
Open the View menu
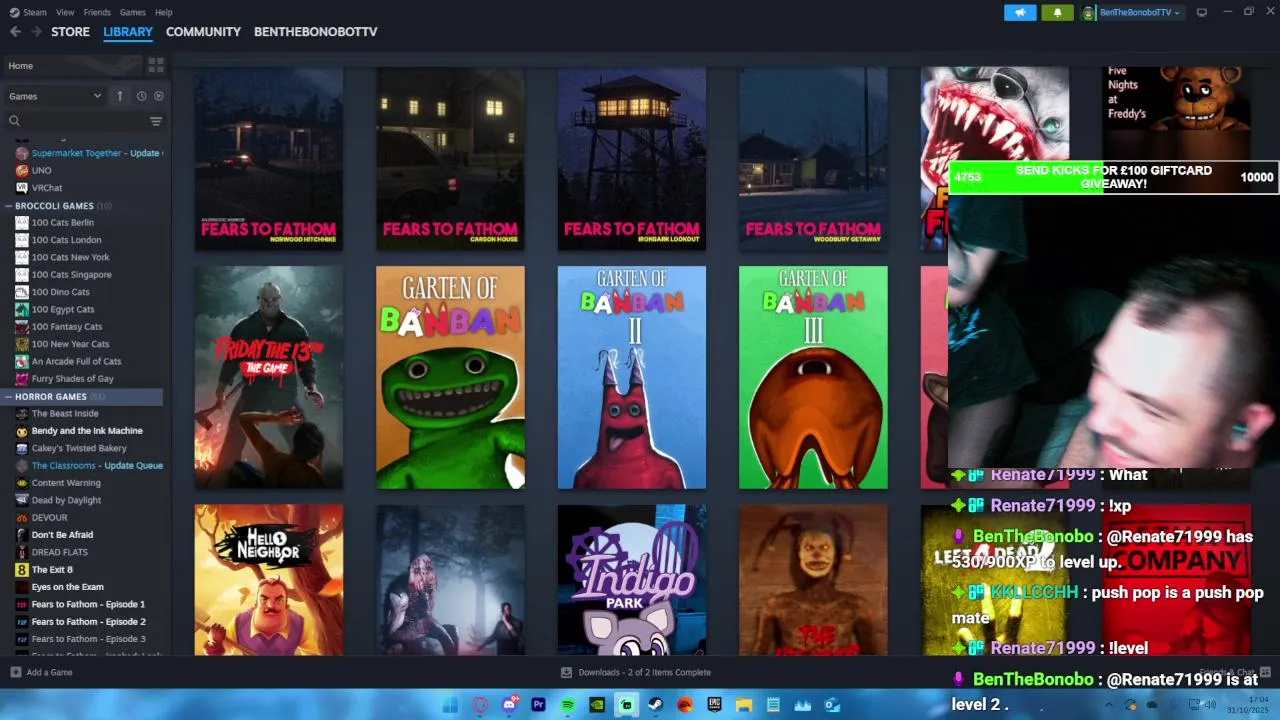tap(65, 12)
